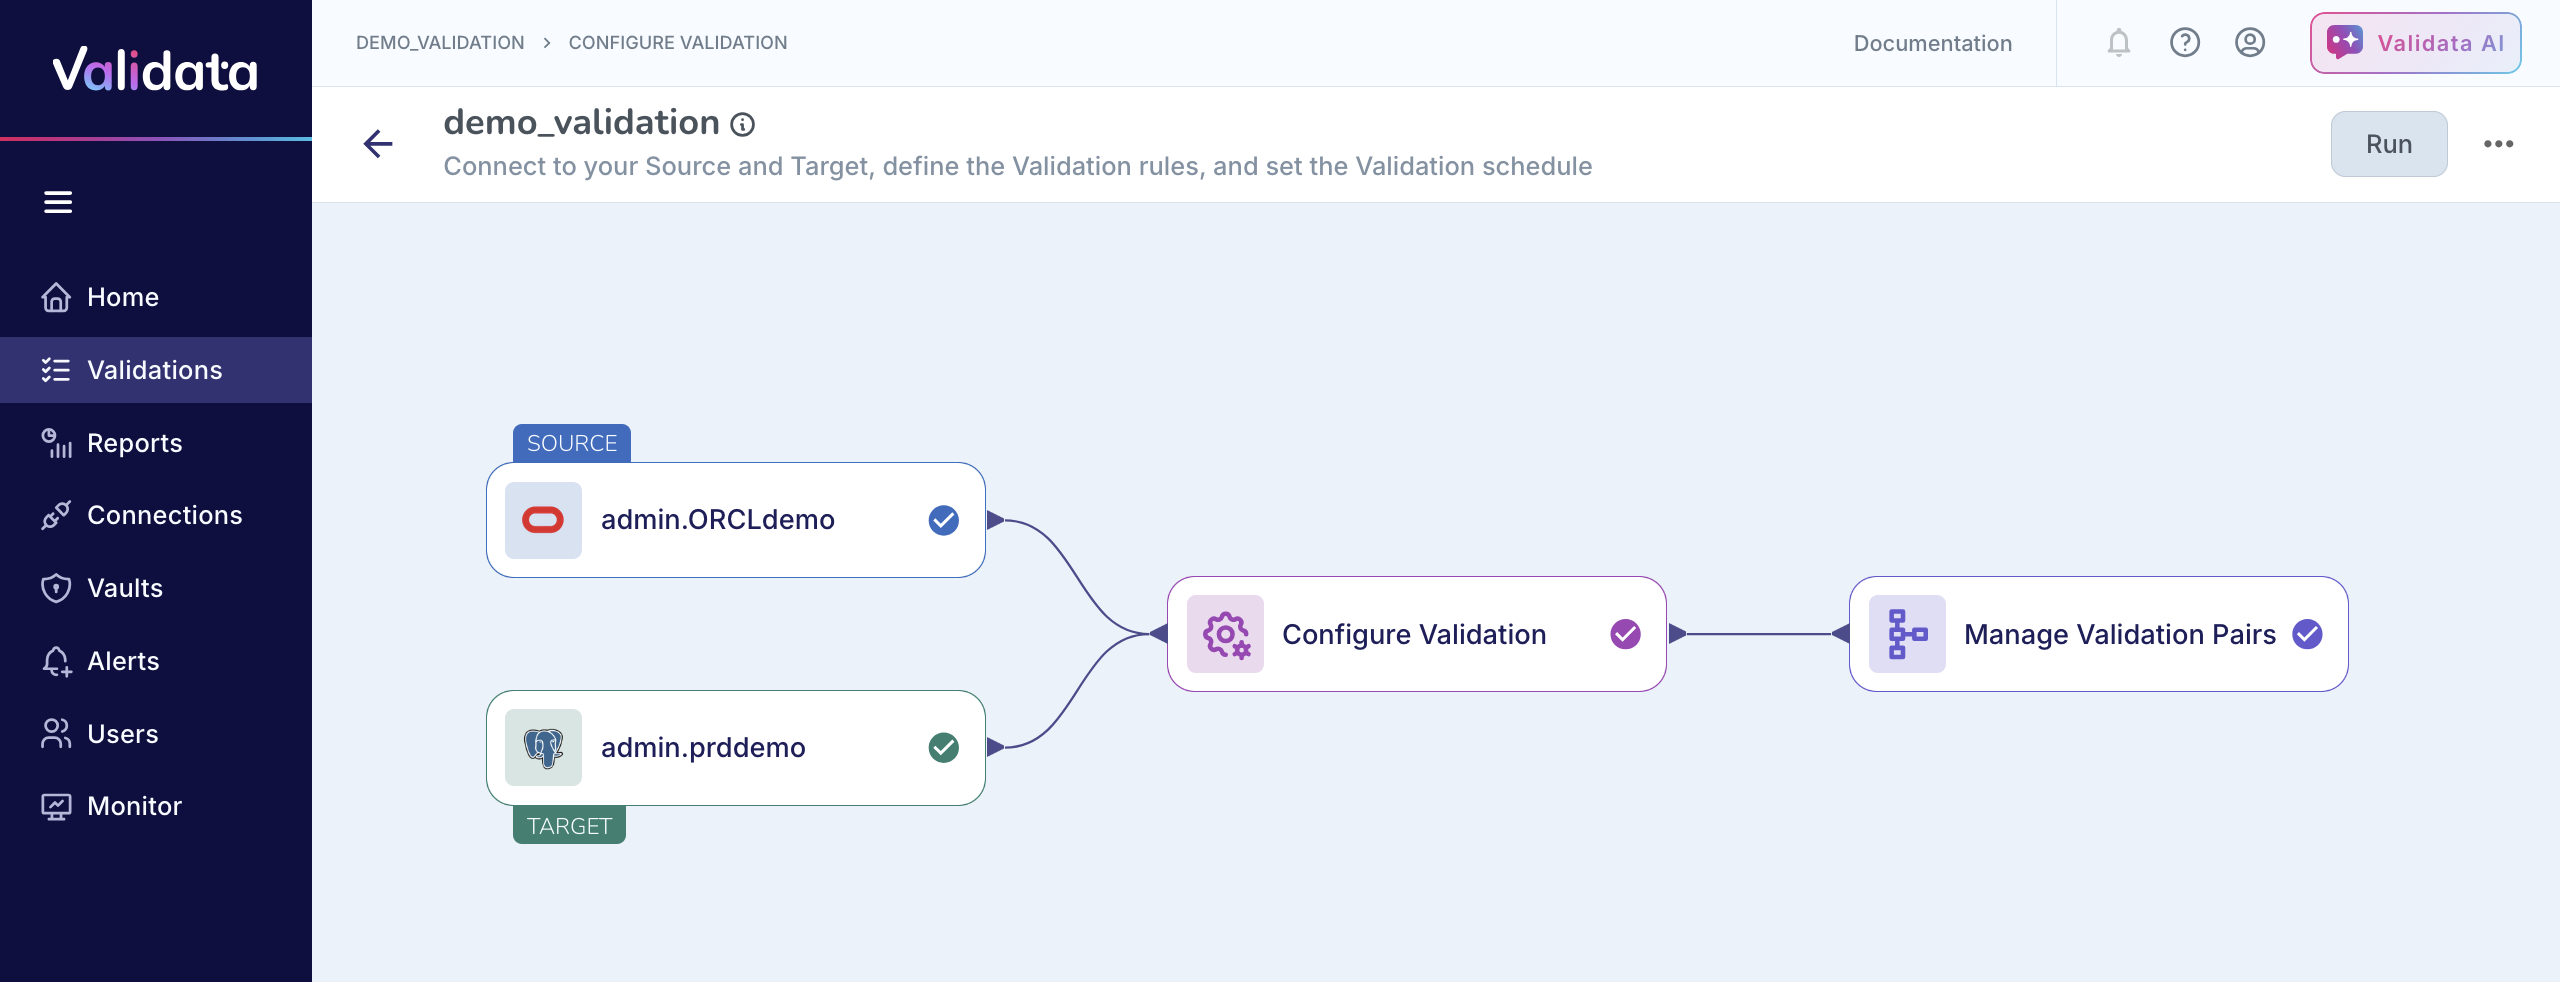Click the Vaults shield icon
The image size is (2560, 982).
[56, 588]
